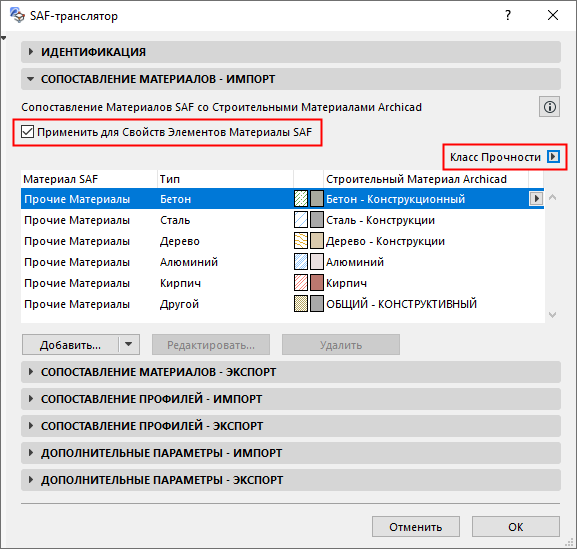Click the Кирпич surface color swatch
Image resolution: width=577 pixels, height=549 pixels.
coord(317,283)
